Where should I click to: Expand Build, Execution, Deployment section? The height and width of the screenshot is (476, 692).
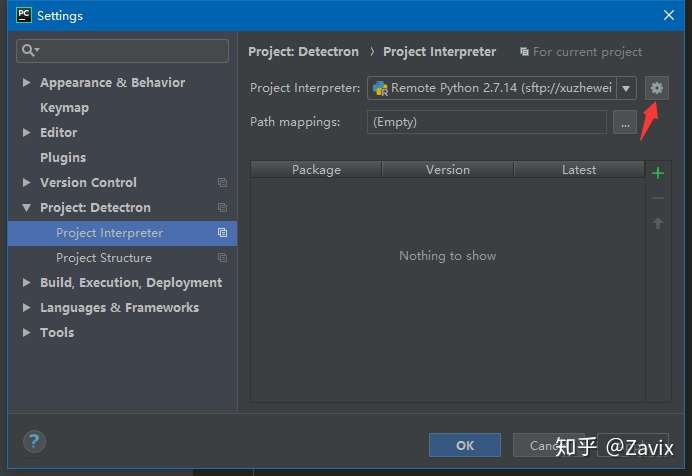pyautogui.click(x=26, y=282)
